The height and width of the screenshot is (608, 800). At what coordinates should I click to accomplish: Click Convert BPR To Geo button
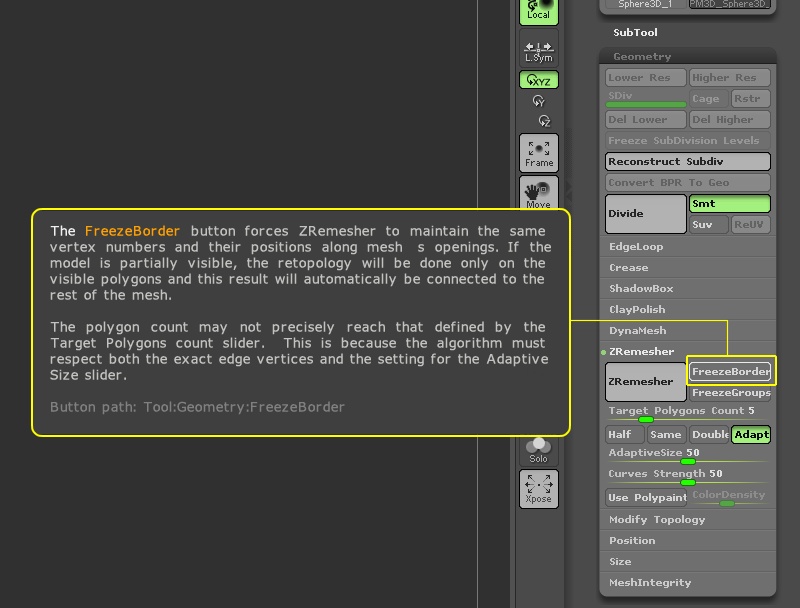tap(688, 182)
